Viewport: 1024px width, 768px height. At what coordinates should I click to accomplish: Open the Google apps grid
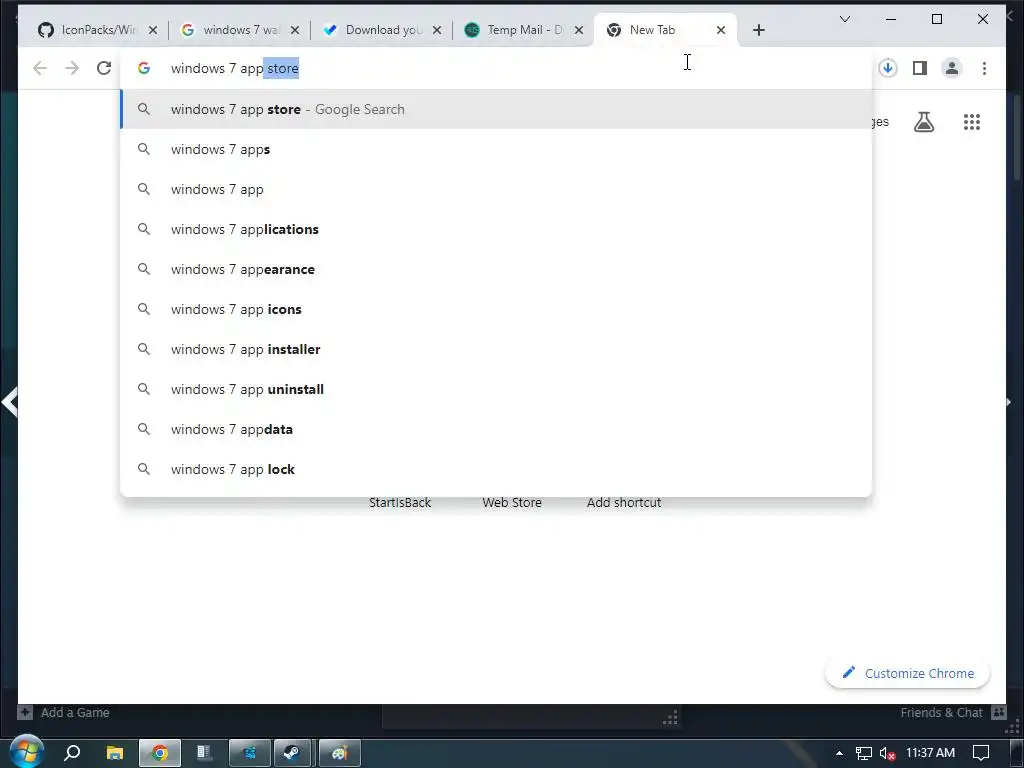click(972, 122)
